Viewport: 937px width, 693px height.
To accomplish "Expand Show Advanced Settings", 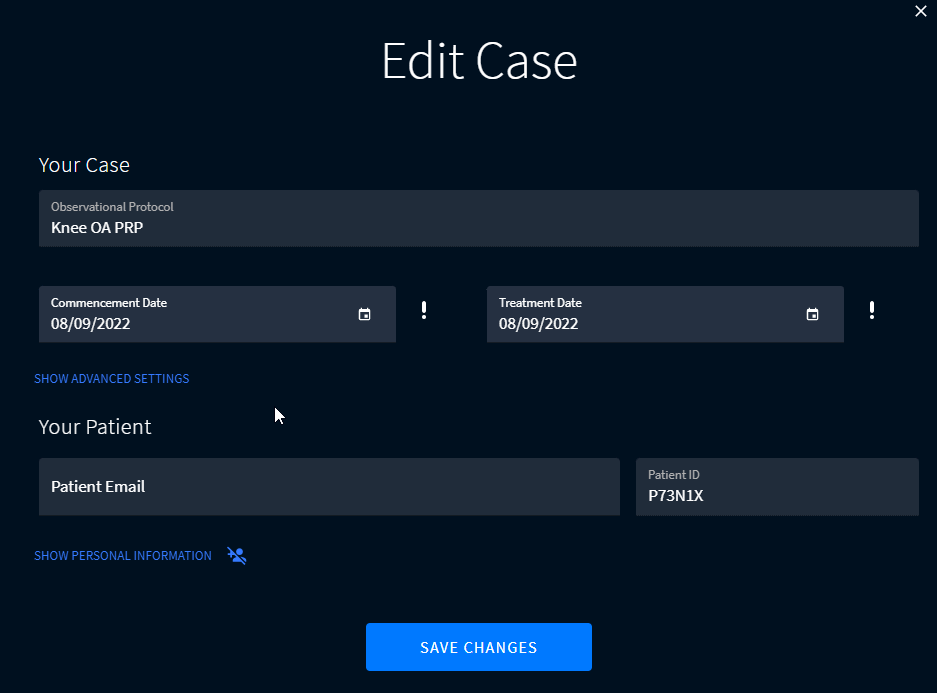I will pyautogui.click(x=112, y=379).
